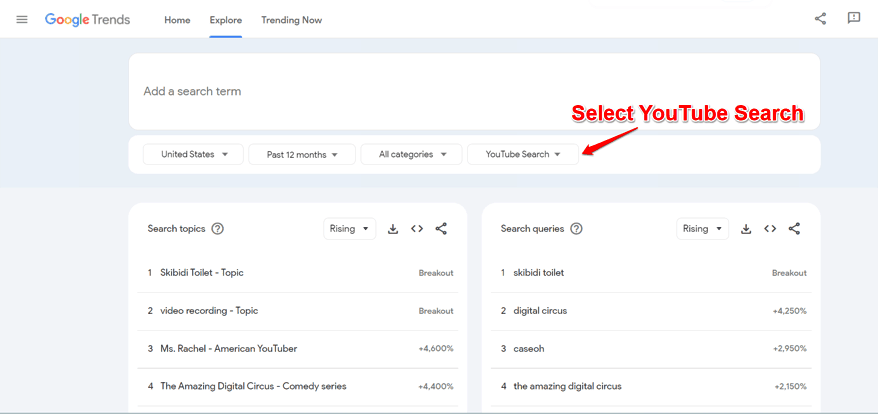Select the Explore tab

(x=226, y=20)
